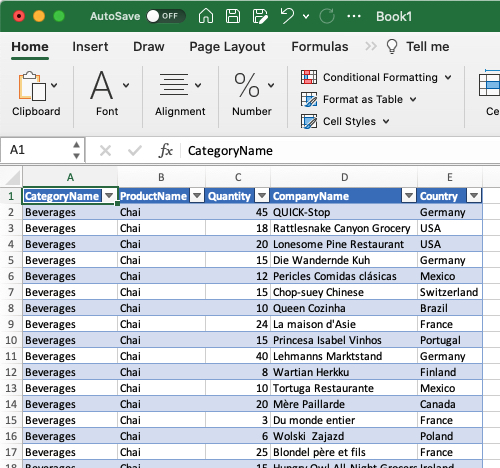Open the Draw ribbon tab
Screen dimensions: 500x468
pyautogui.click(x=149, y=47)
